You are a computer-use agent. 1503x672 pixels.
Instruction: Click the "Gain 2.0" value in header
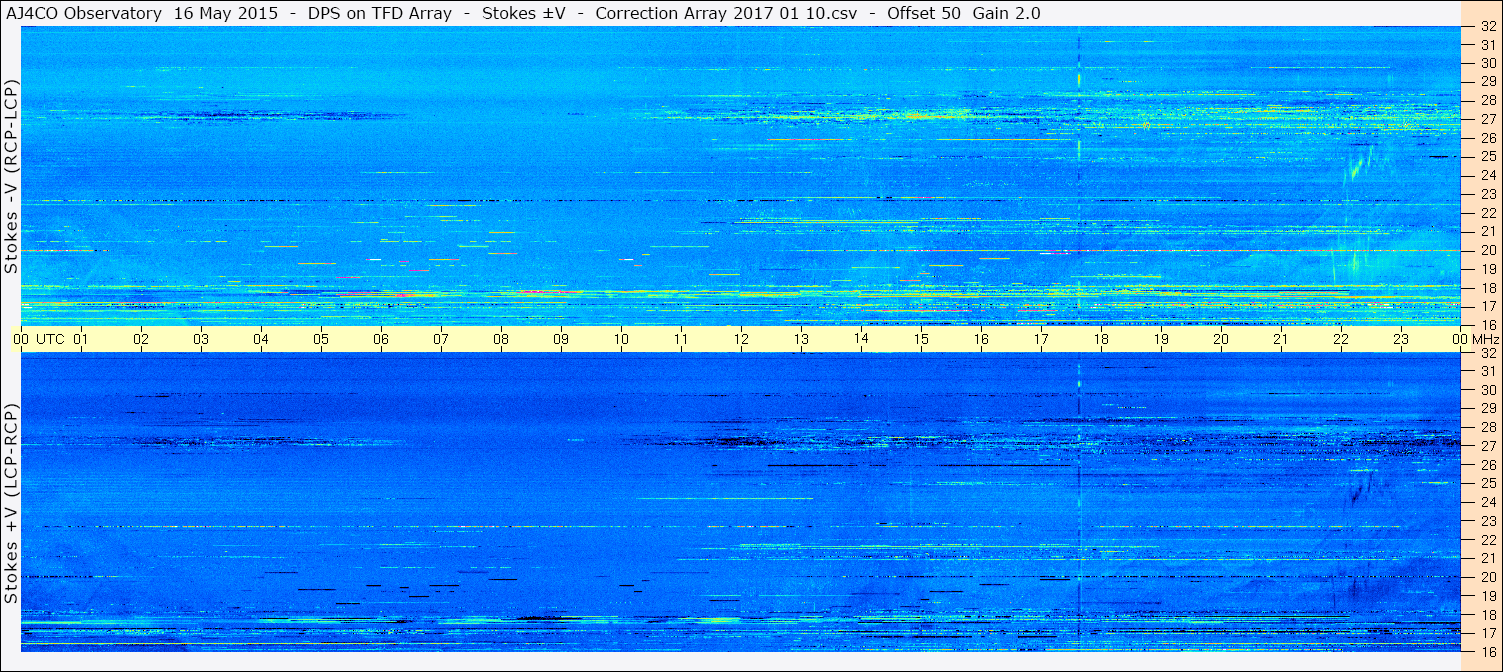[1006, 13]
